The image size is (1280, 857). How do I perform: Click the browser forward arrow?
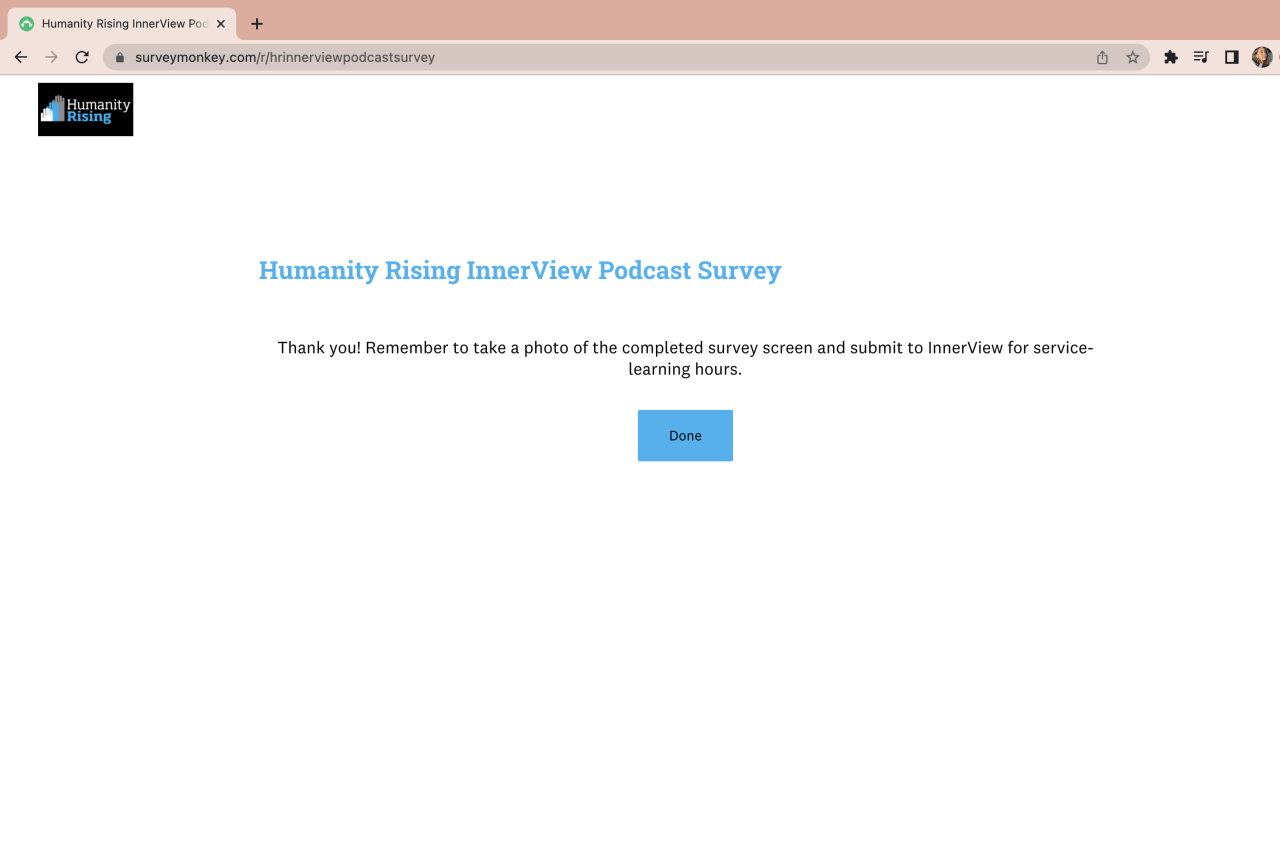[52, 57]
